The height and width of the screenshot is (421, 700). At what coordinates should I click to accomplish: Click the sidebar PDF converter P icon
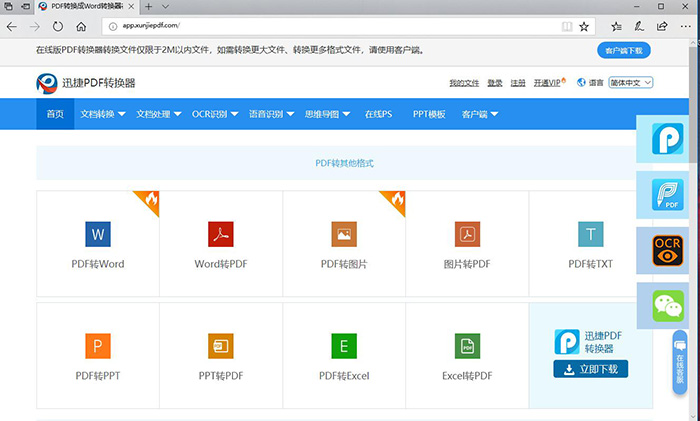(x=667, y=139)
